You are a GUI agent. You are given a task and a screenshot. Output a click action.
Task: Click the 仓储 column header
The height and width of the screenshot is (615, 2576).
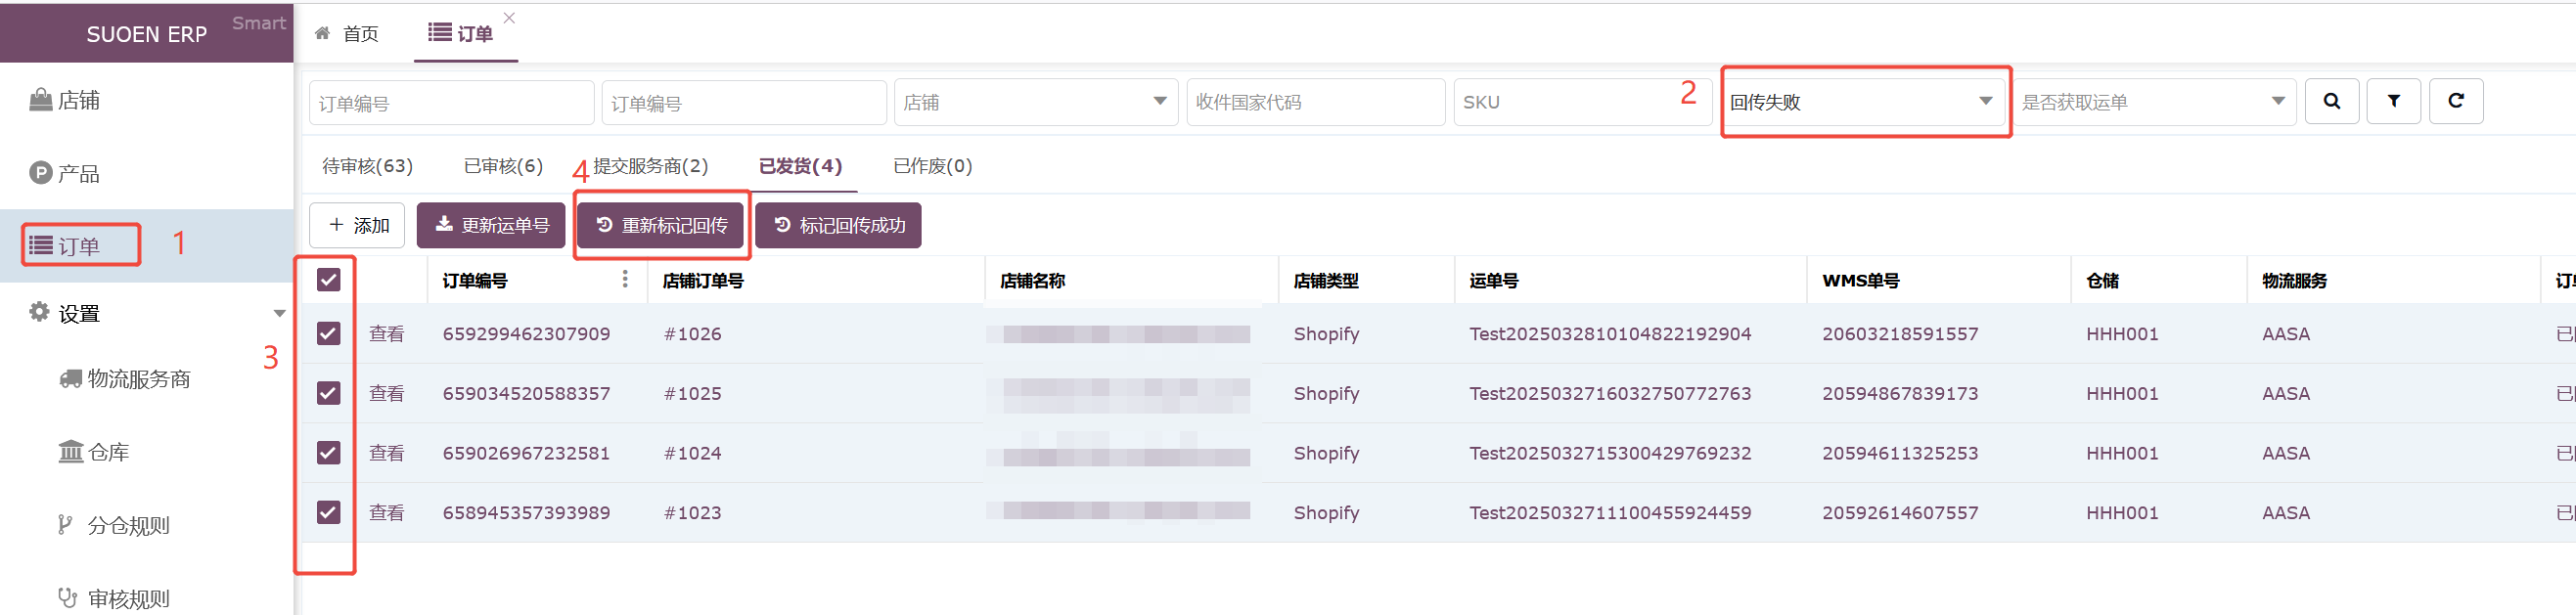[2102, 281]
